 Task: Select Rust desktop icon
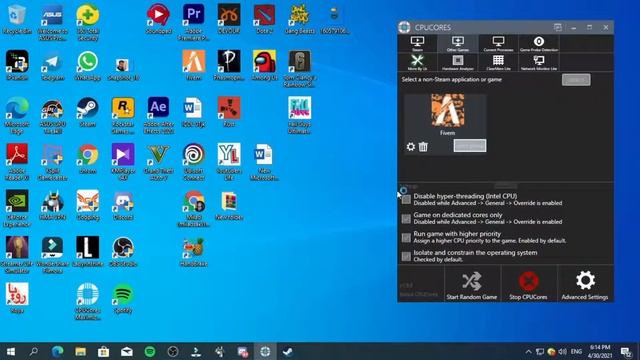229,113
